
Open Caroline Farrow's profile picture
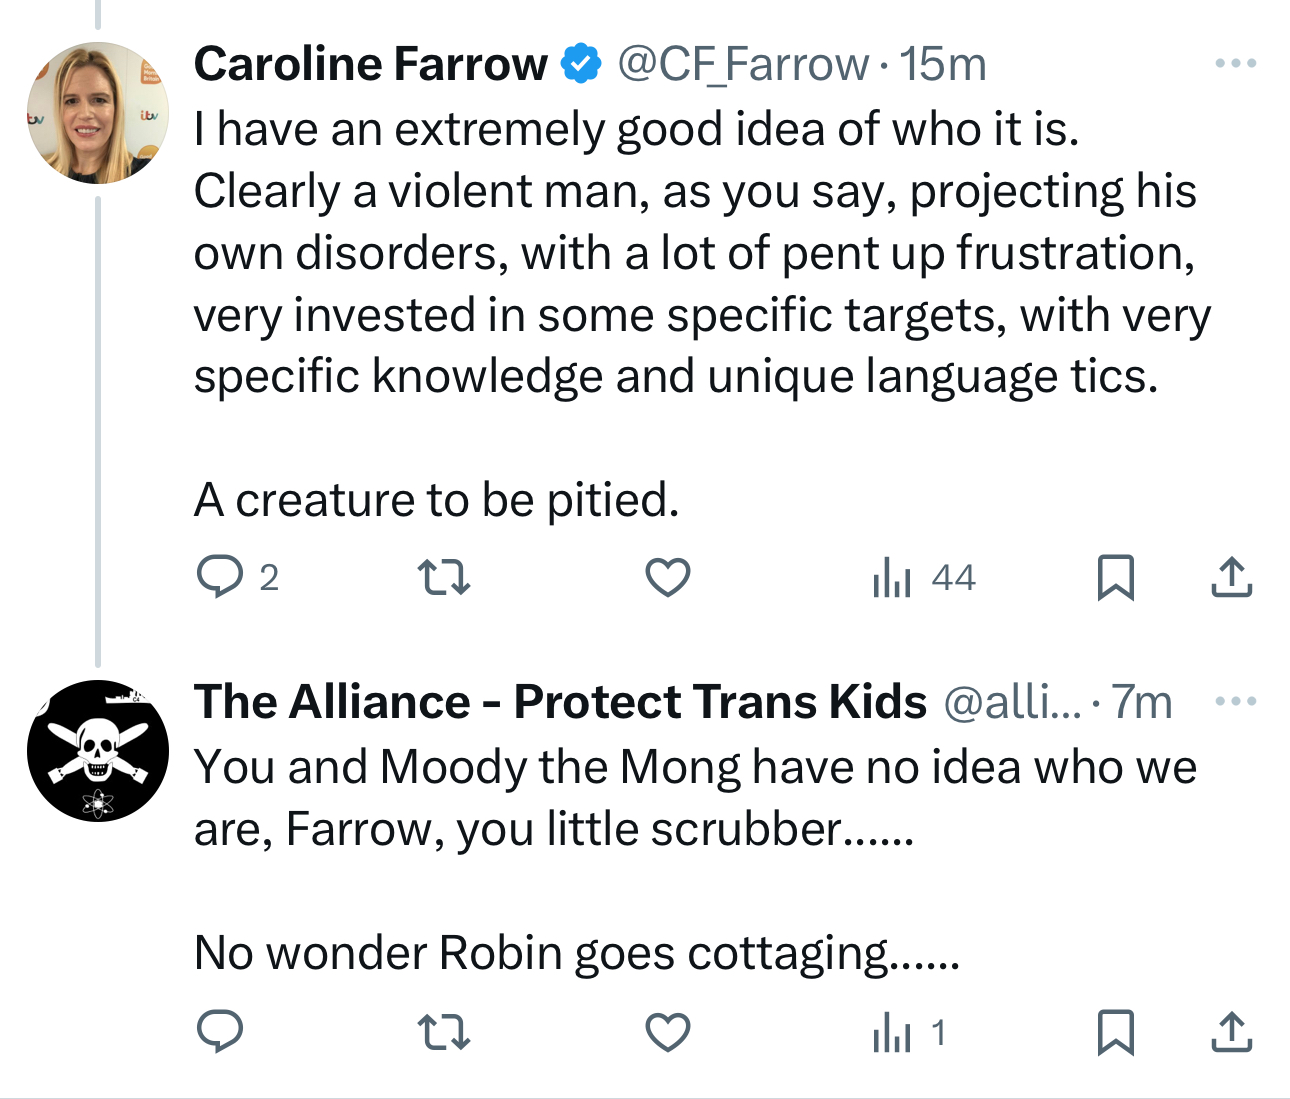point(98,113)
